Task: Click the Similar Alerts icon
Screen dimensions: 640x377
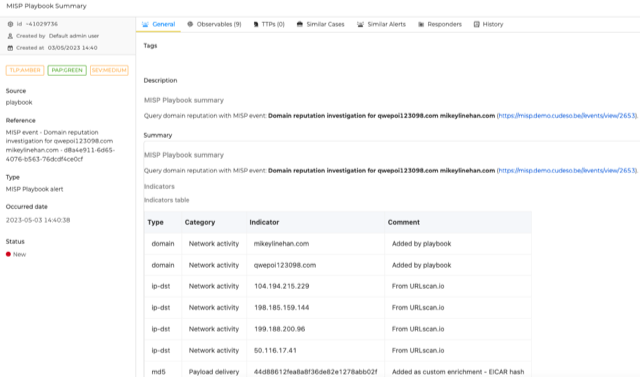Action: pyautogui.click(x=360, y=24)
